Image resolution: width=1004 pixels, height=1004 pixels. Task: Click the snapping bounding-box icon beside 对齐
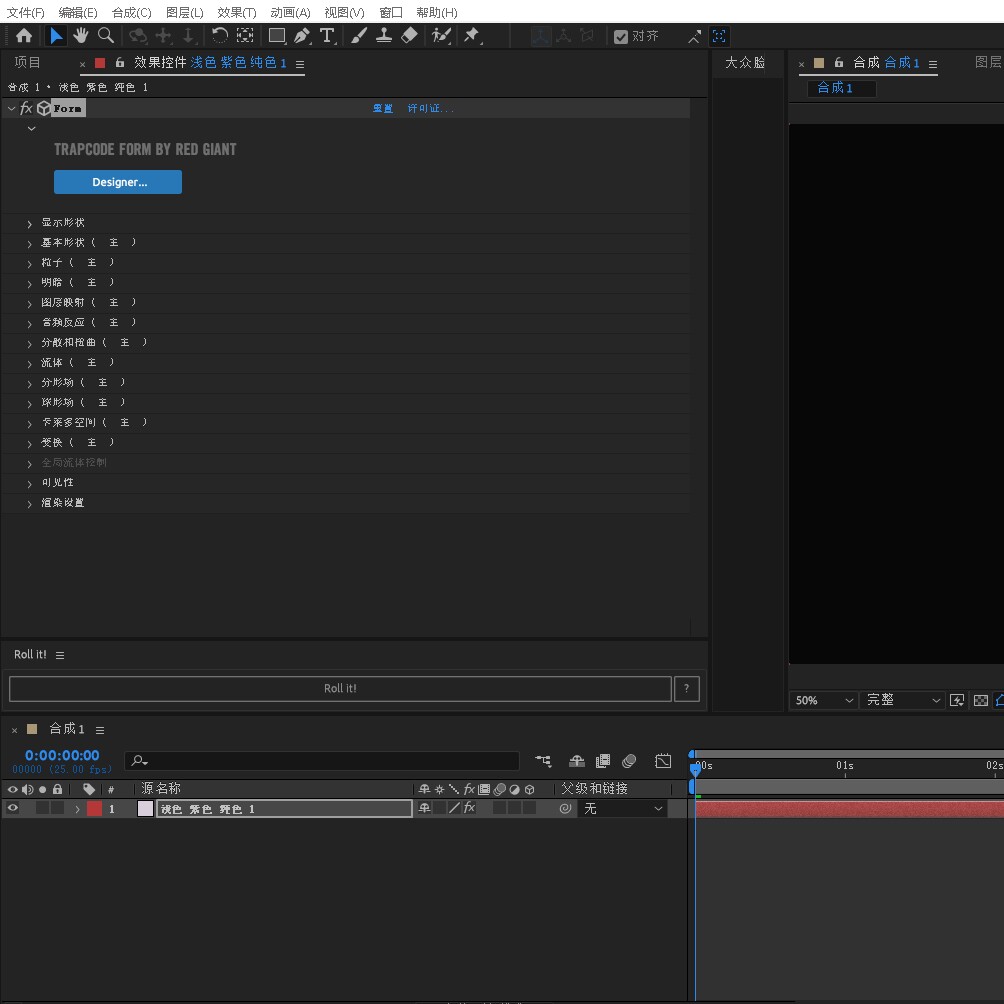(719, 36)
